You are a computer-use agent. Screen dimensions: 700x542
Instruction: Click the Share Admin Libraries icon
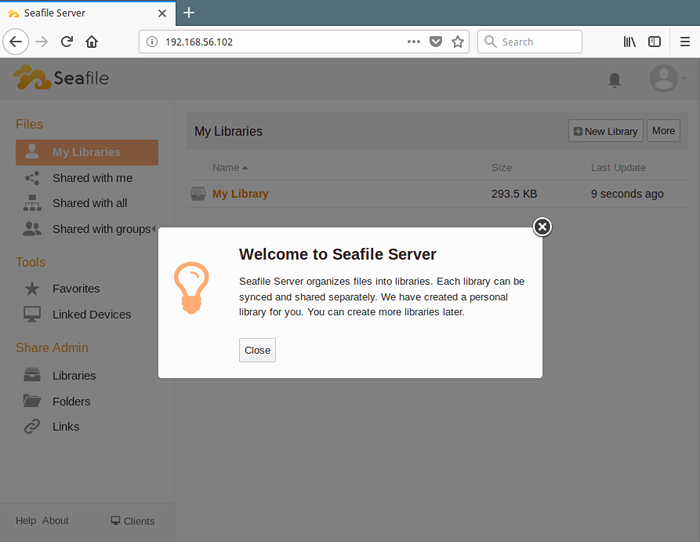point(32,376)
